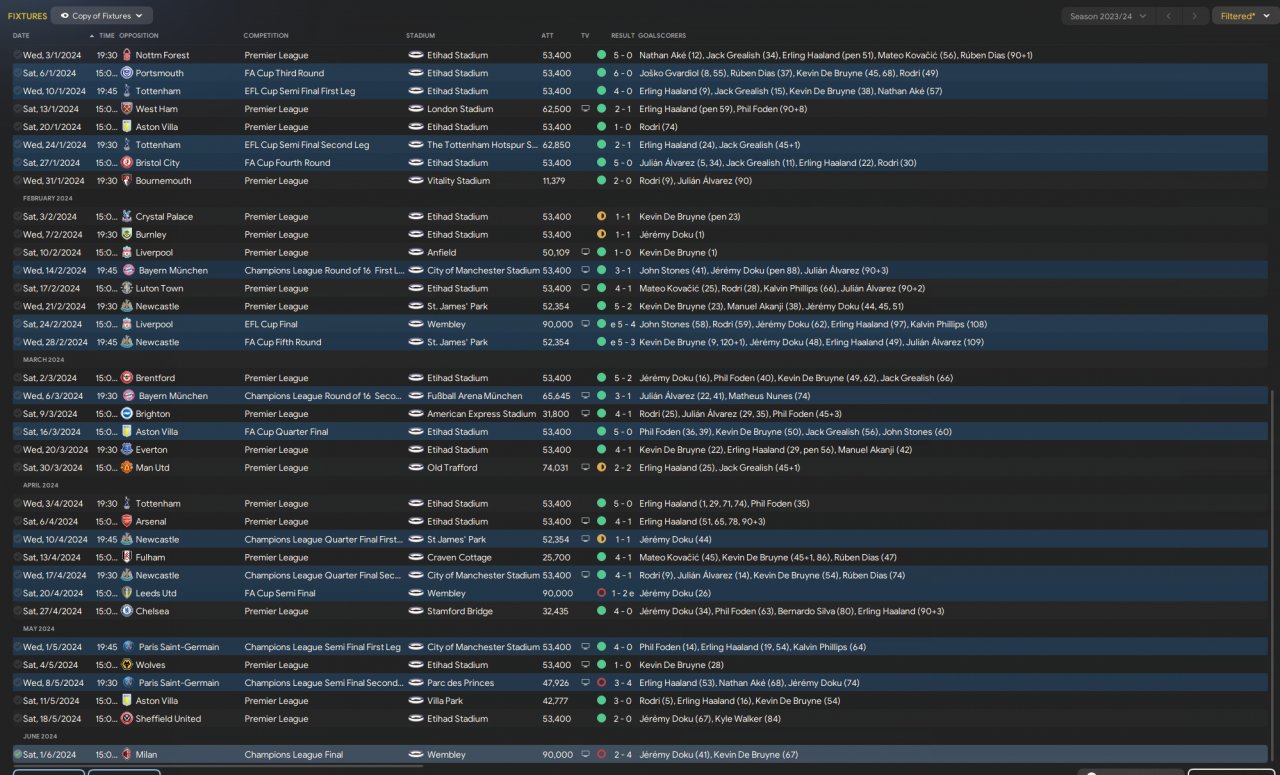
Task: Toggle the check circle on the Newcastle 17/4/2024 row
Action: click(18, 576)
